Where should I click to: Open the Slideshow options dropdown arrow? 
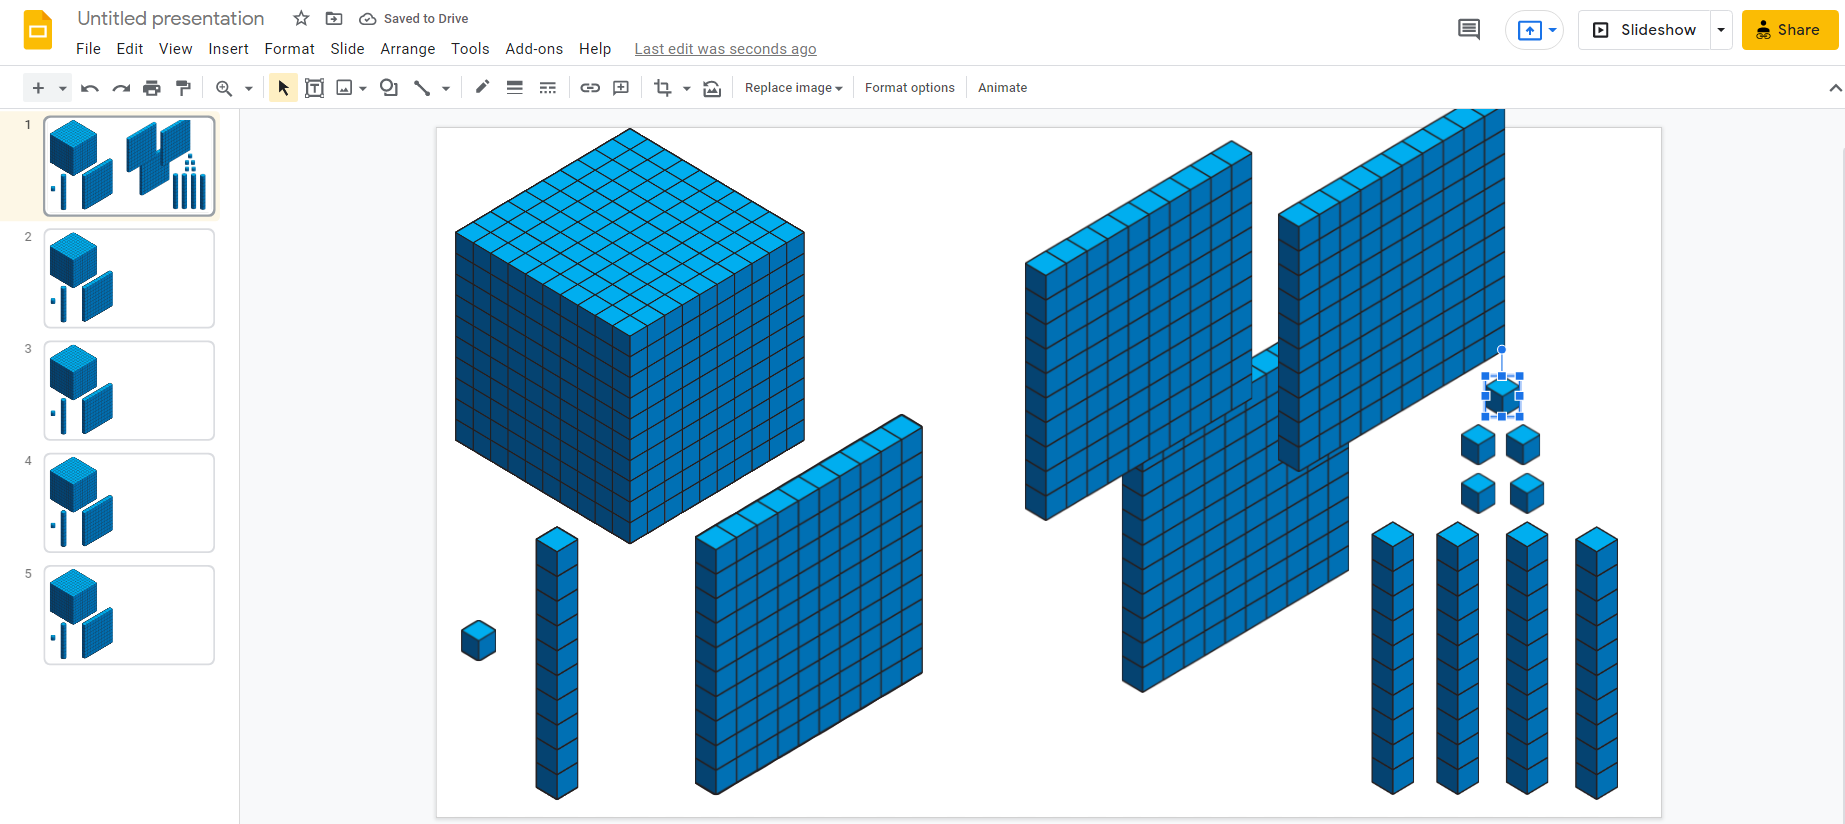pyautogui.click(x=1721, y=30)
